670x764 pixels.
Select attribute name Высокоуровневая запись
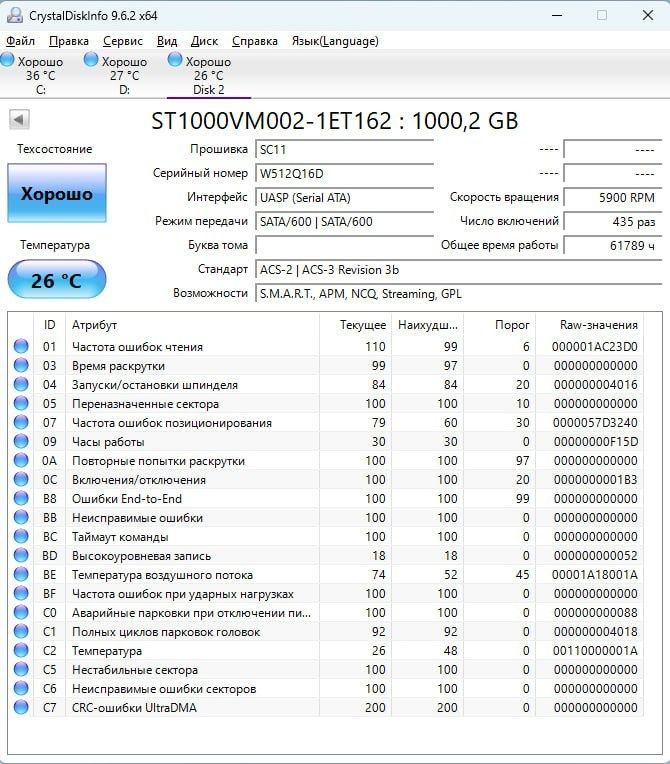click(x=141, y=556)
